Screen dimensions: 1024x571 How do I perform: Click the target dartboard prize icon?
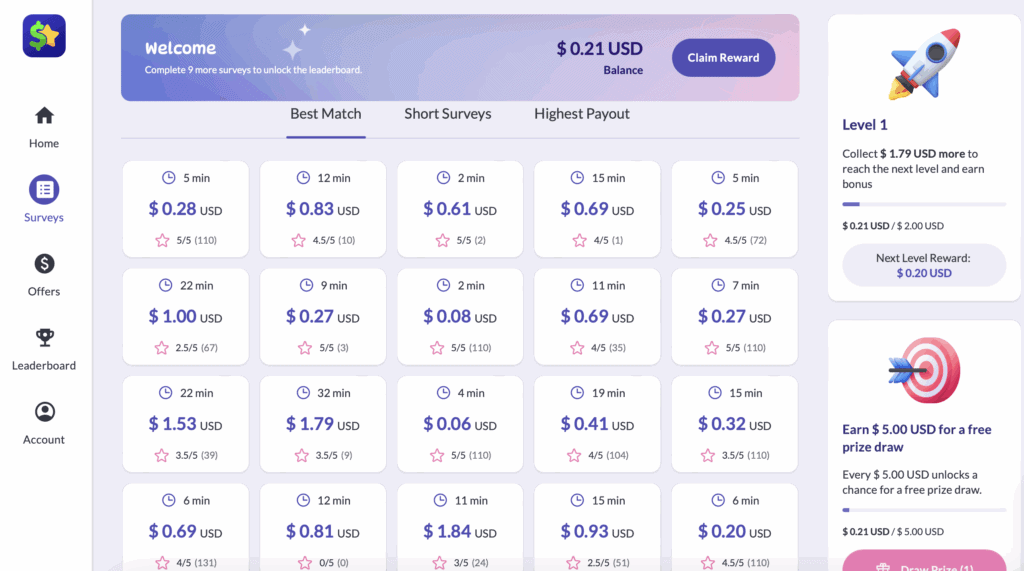click(924, 370)
